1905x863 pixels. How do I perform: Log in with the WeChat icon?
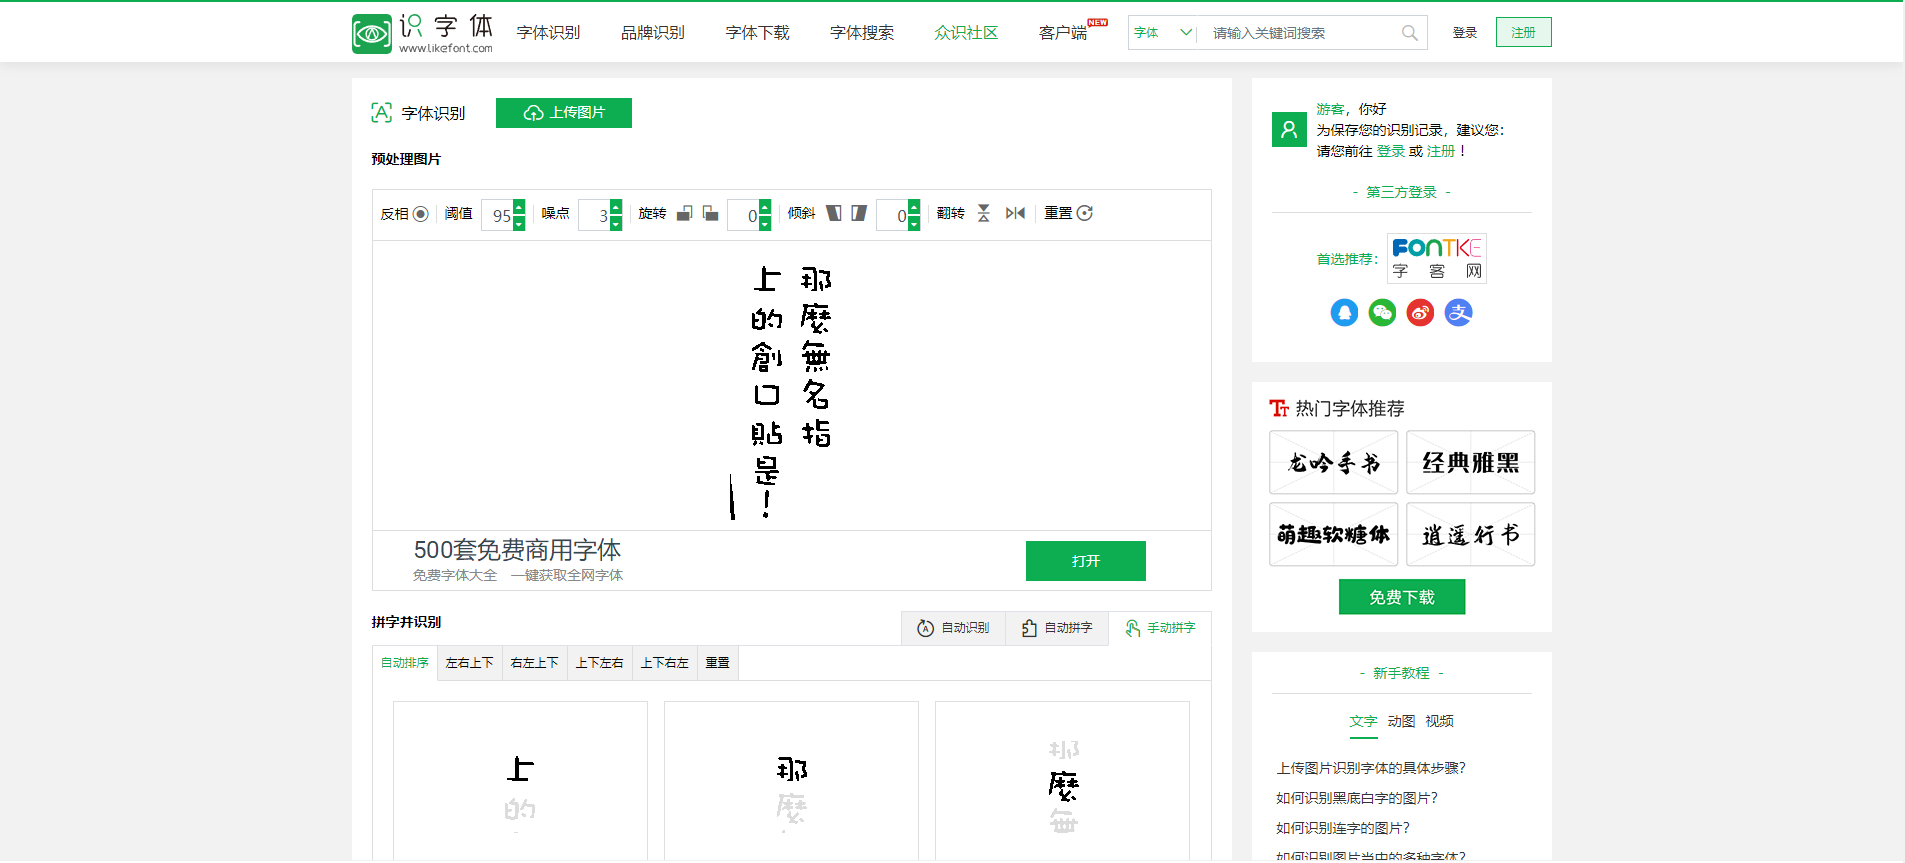click(x=1382, y=313)
